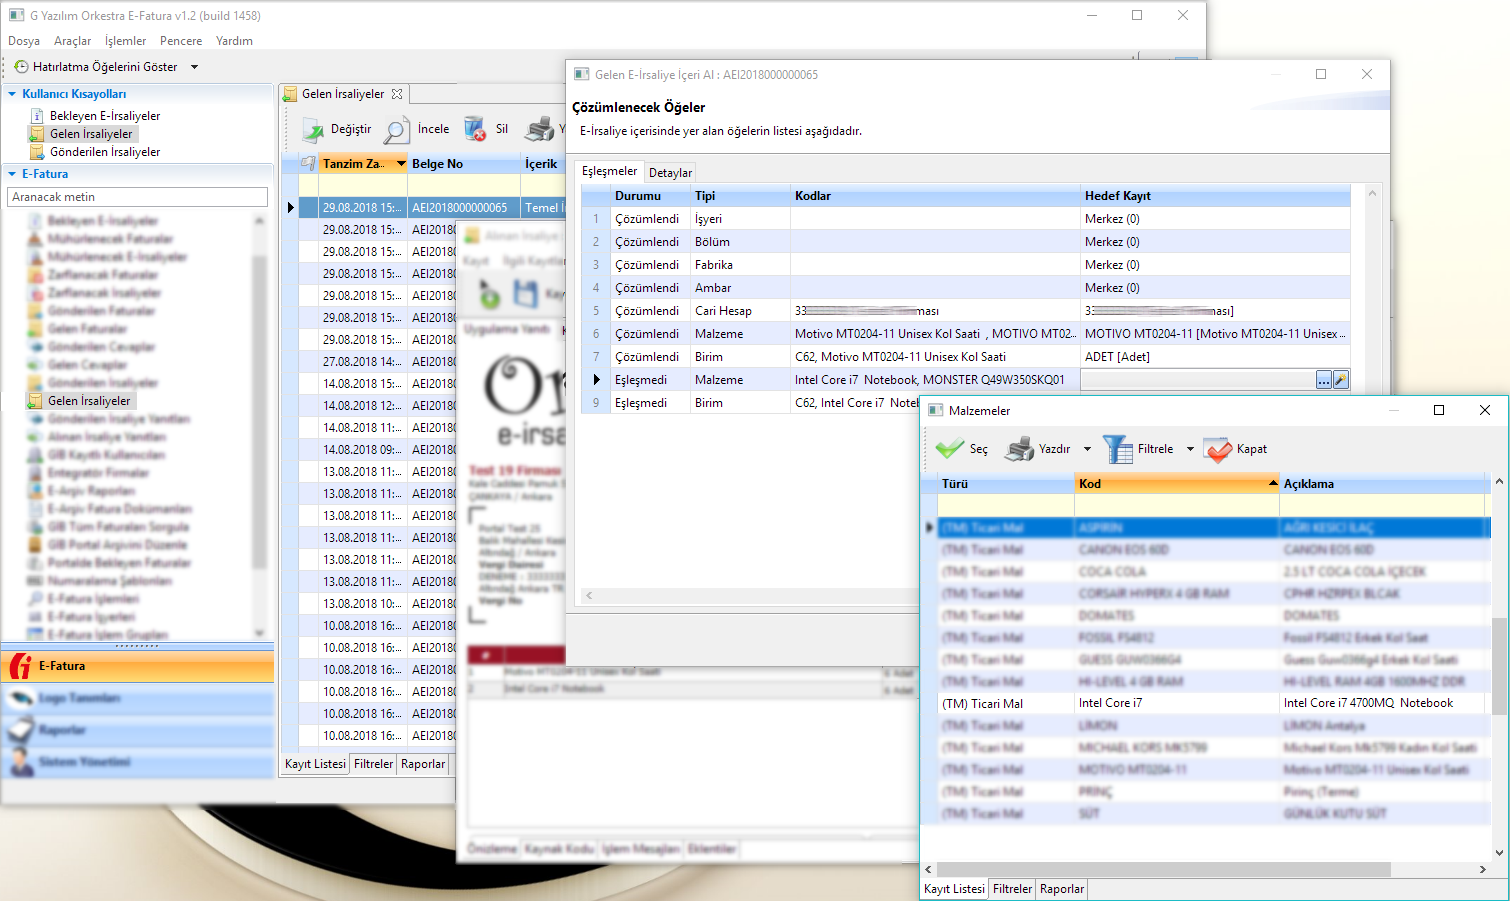The width and height of the screenshot is (1510, 901).
Task: Click the Seç green checkmark icon
Action: click(x=949, y=449)
